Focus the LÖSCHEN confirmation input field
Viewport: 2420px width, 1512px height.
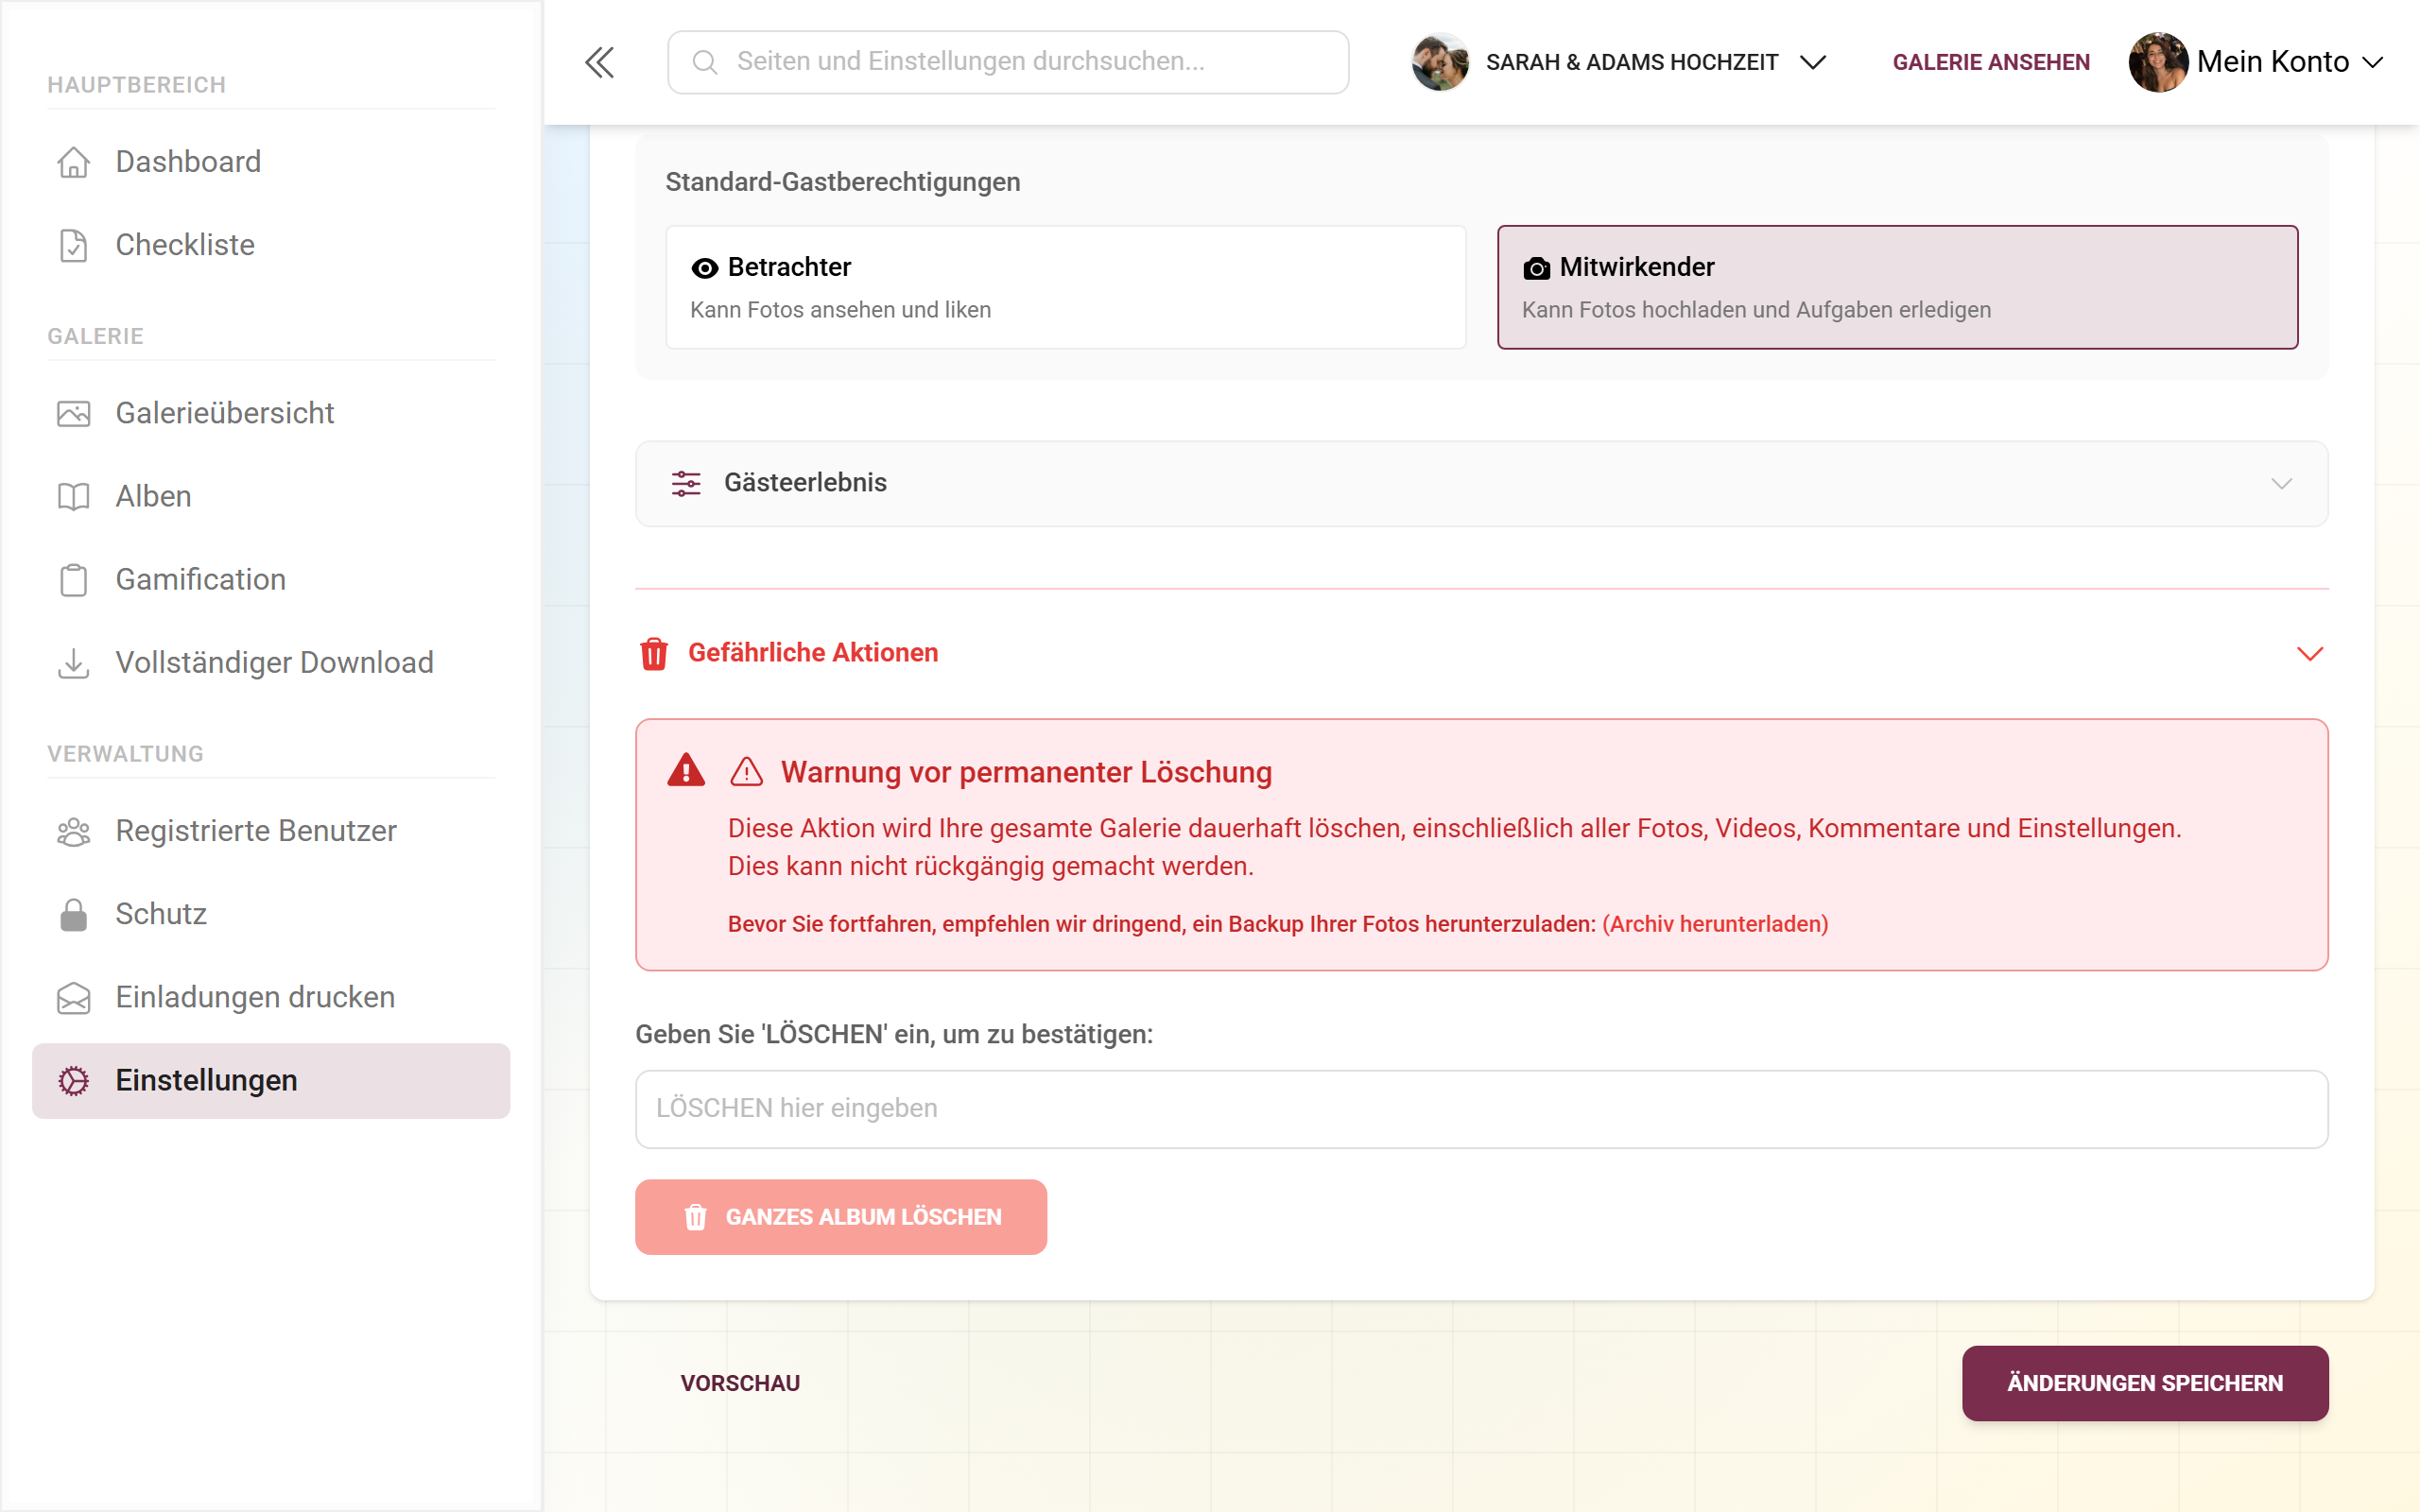click(x=1482, y=1109)
